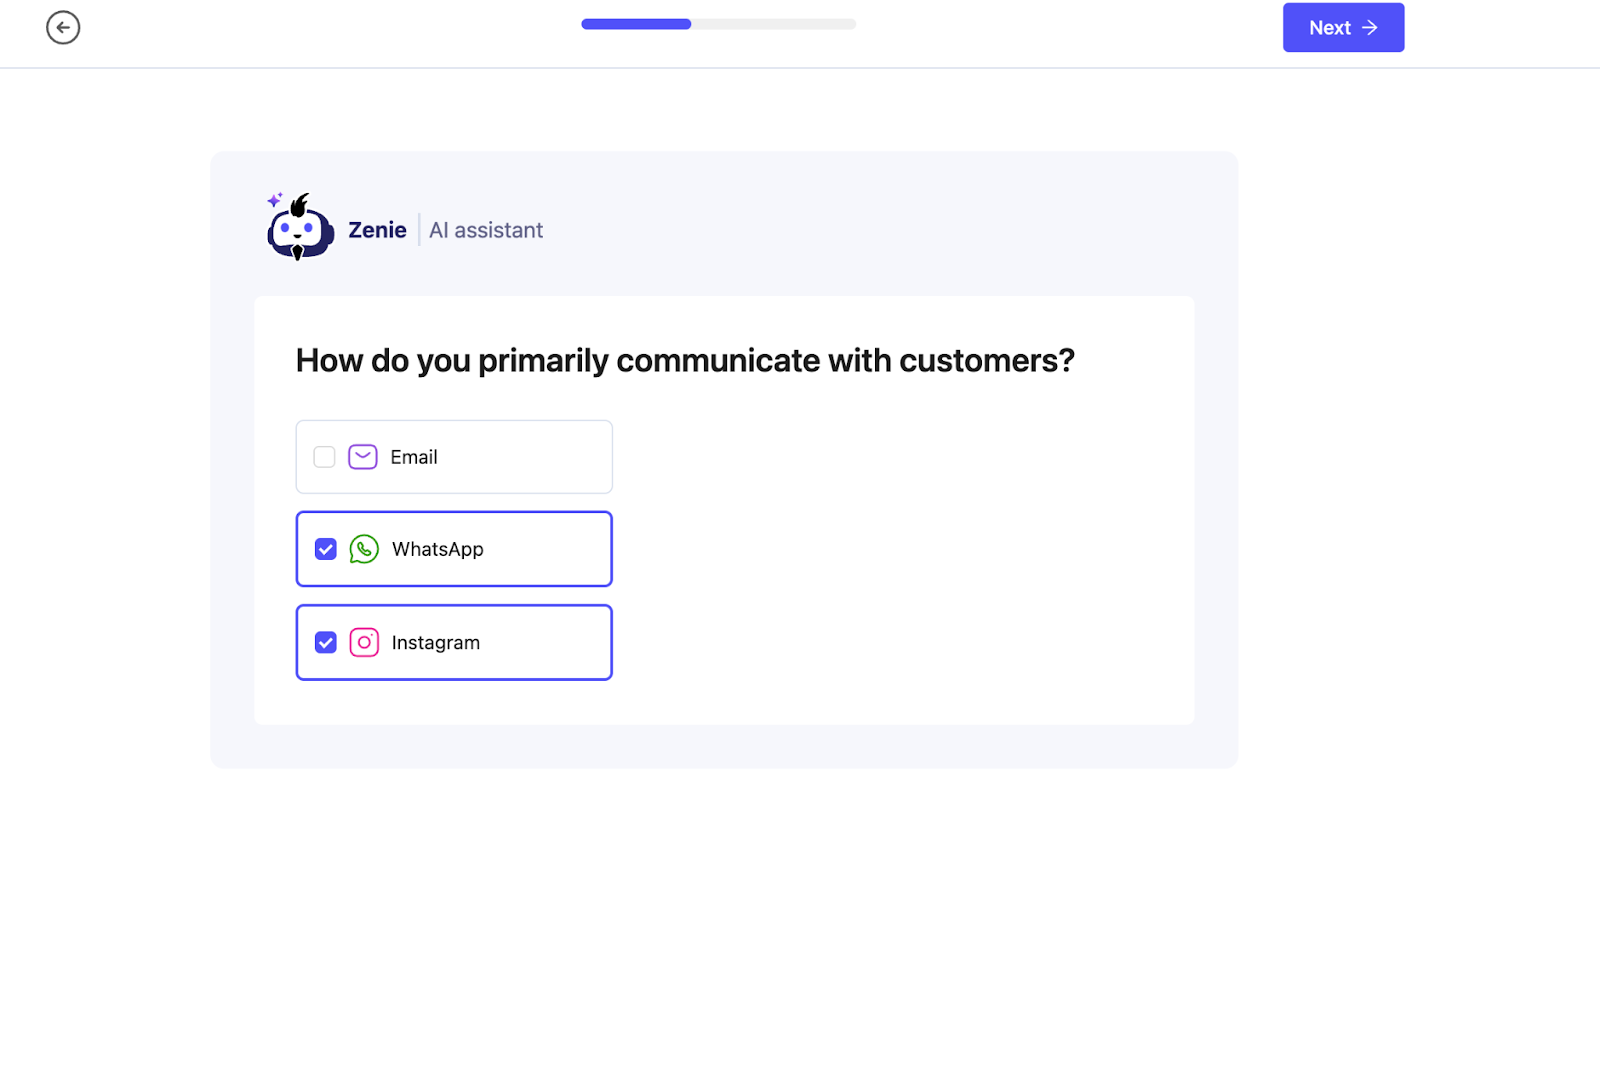The height and width of the screenshot is (1066, 1600).
Task: Click the sparkle star beside Zenie mascot
Action: (274, 200)
